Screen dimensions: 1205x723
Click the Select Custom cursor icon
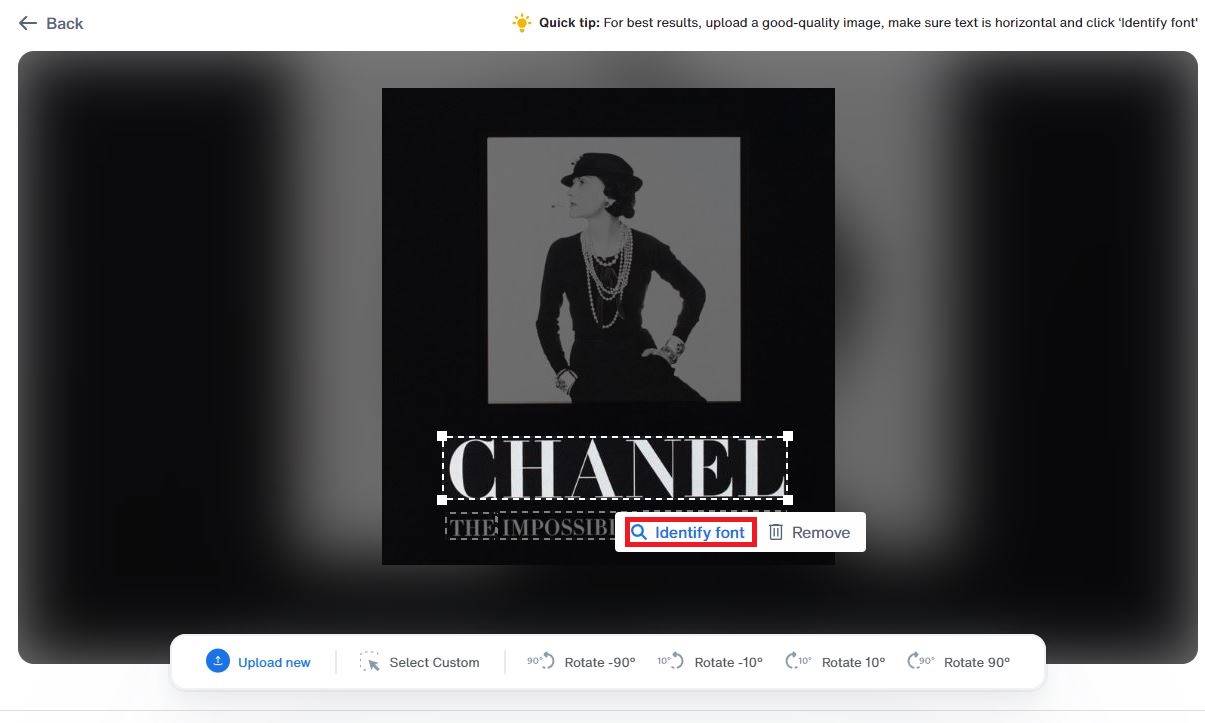point(370,662)
